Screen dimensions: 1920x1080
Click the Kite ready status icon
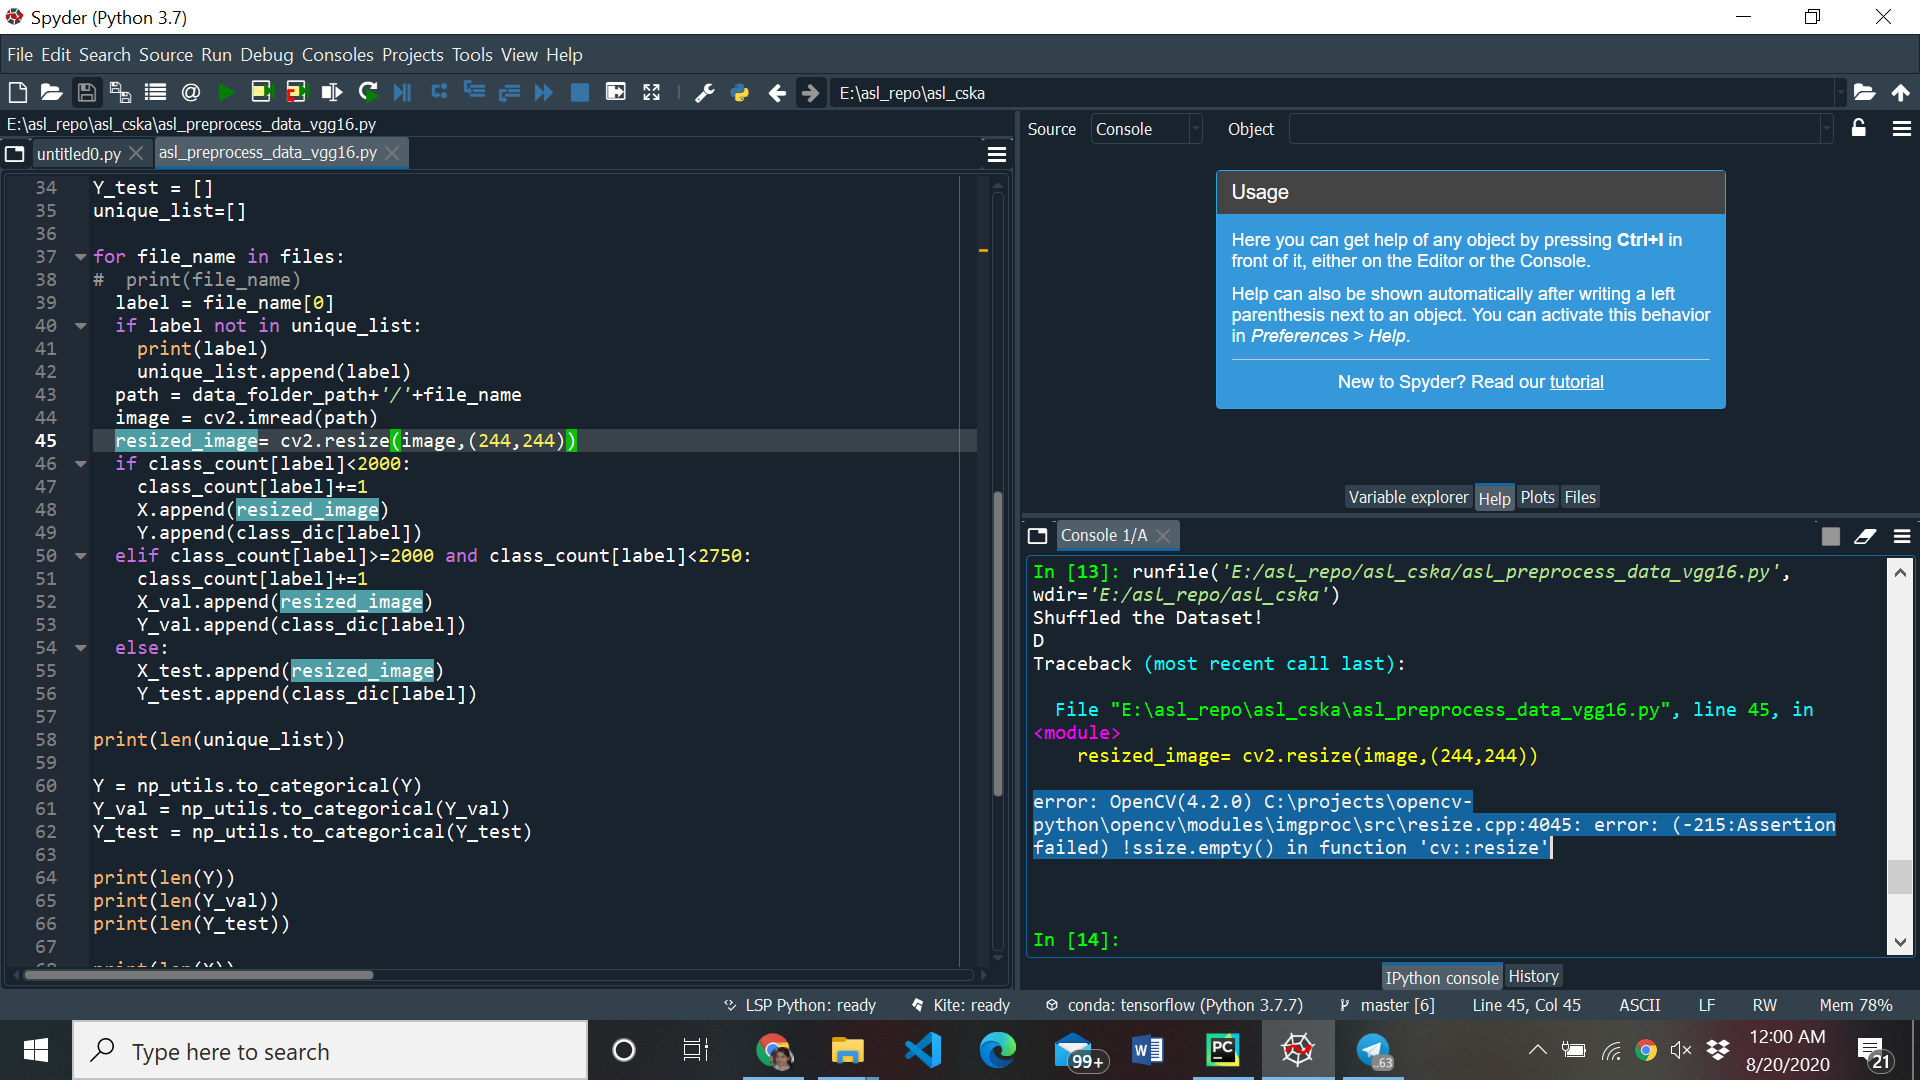[x=918, y=1005]
